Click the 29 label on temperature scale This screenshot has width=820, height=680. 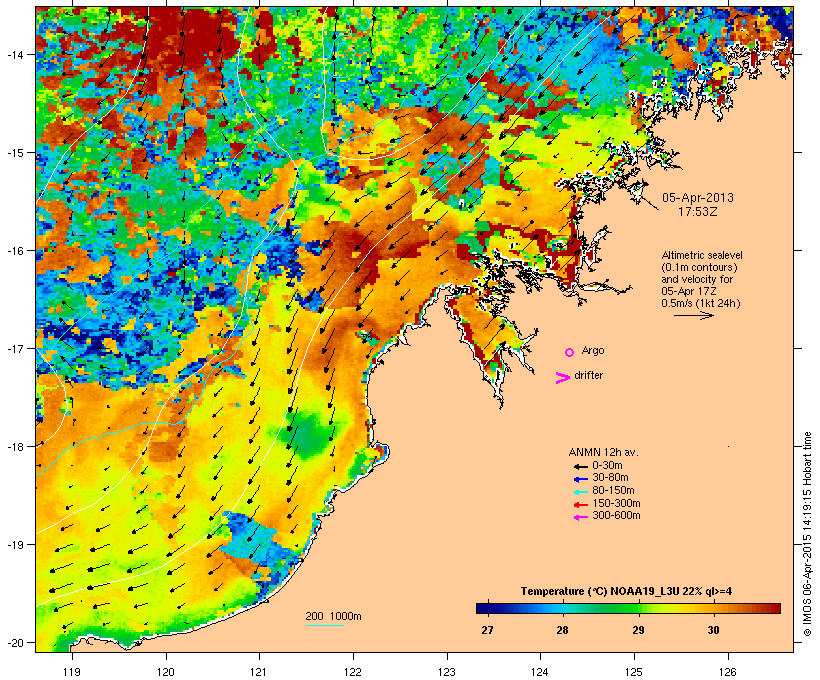click(x=638, y=630)
